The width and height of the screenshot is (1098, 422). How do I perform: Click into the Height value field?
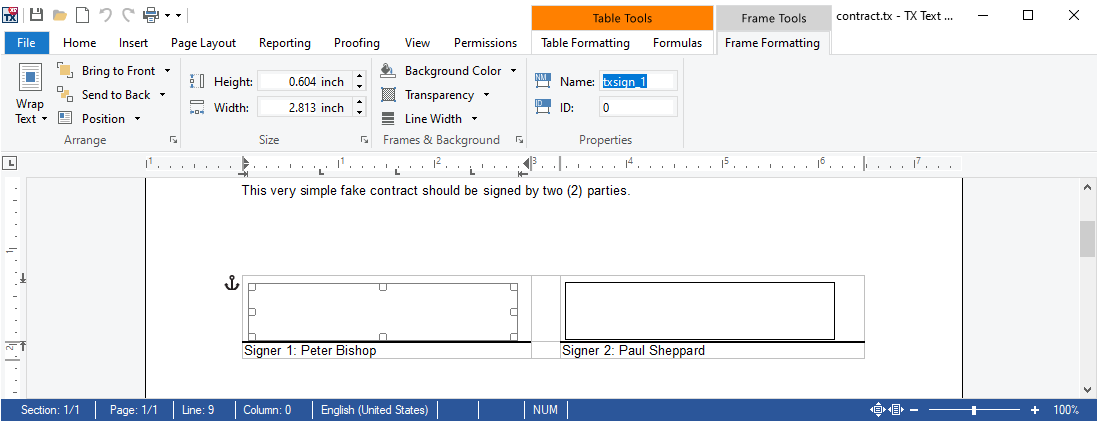tap(305, 82)
